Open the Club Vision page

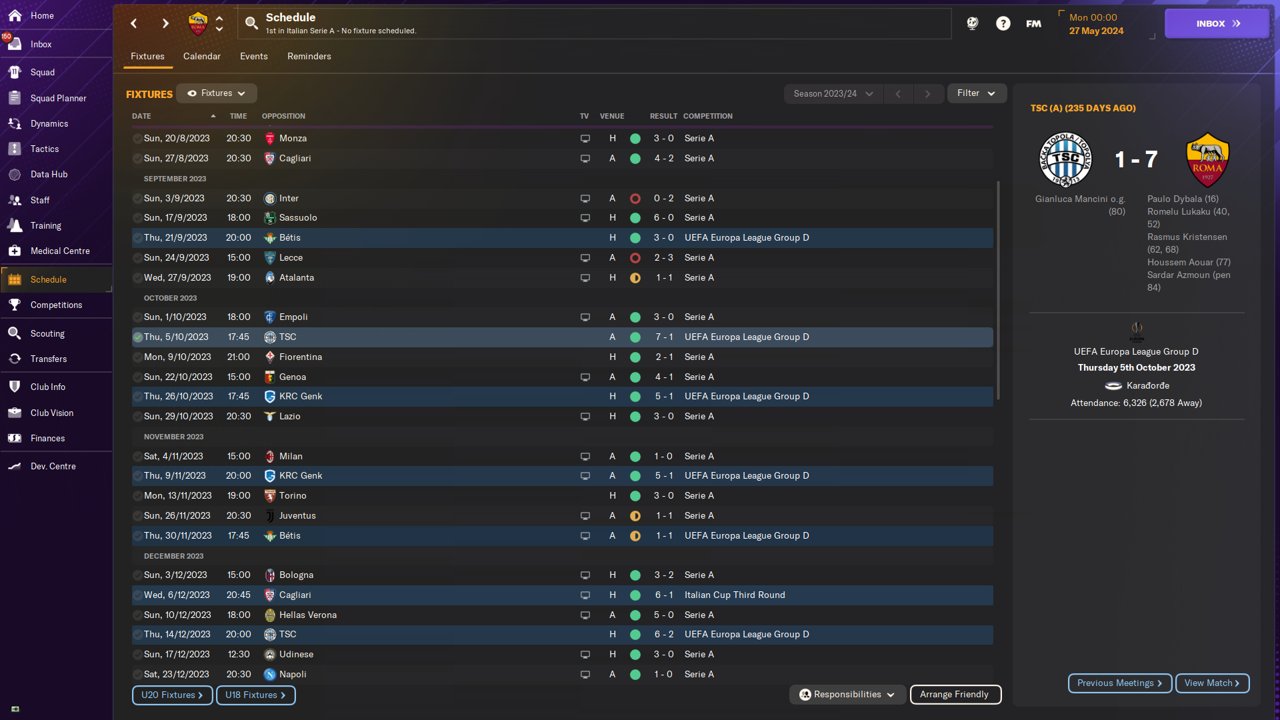[51, 413]
